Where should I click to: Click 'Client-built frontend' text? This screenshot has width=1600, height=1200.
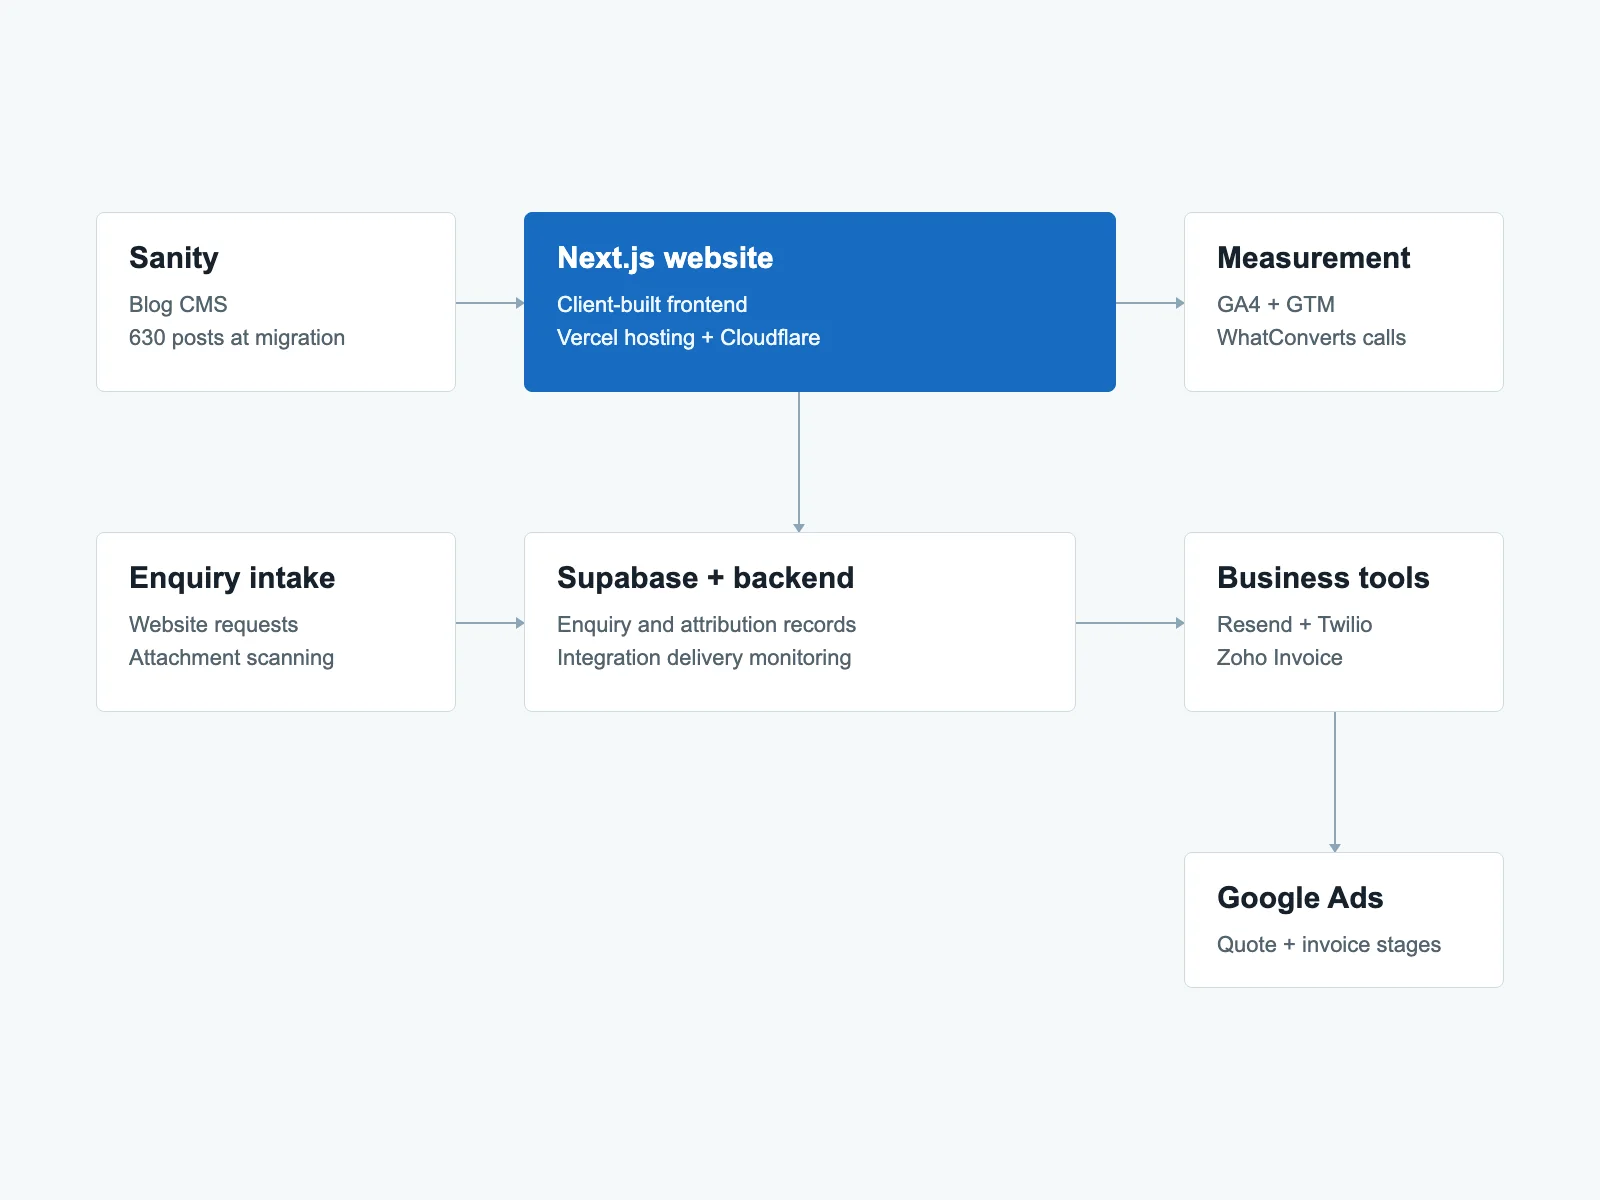tap(652, 304)
